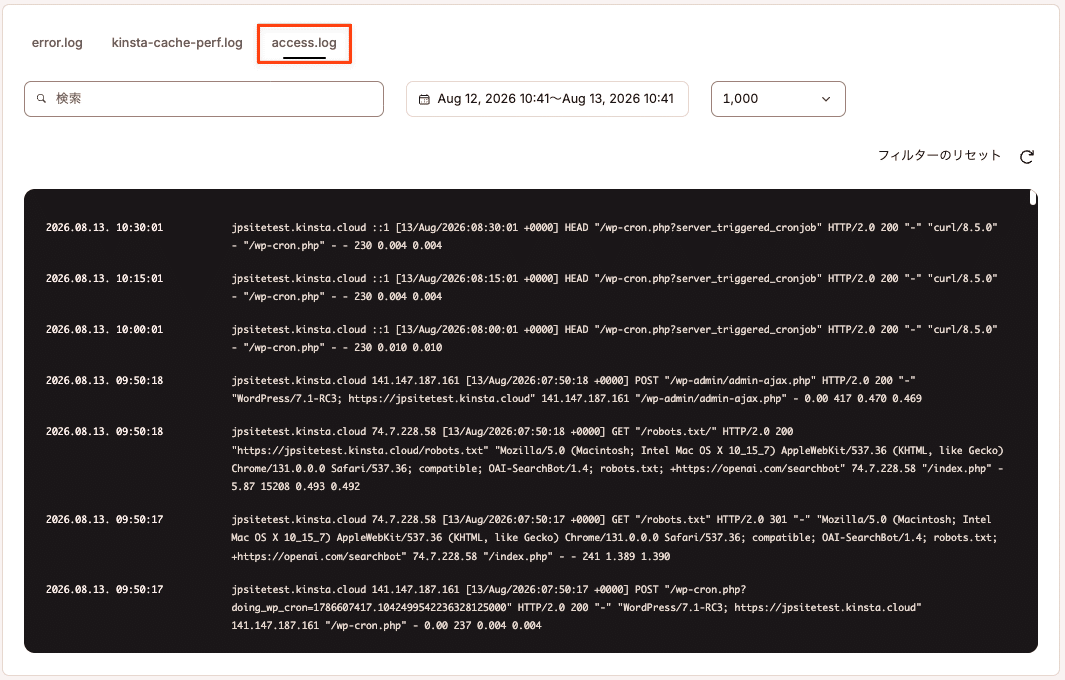The height and width of the screenshot is (680, 1065).
Task: Click the calendar icon in date picker
Action: click(x=424, y=99)
